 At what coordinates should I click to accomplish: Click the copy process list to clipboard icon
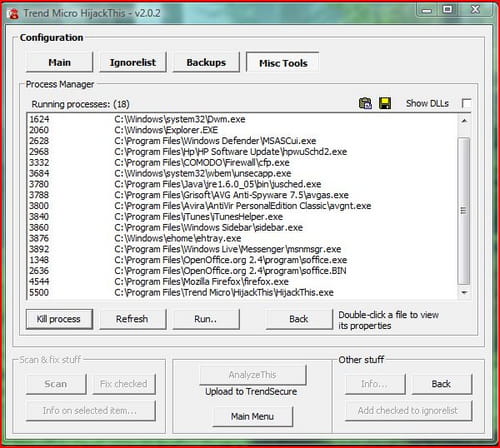click(x=365, y=103)
